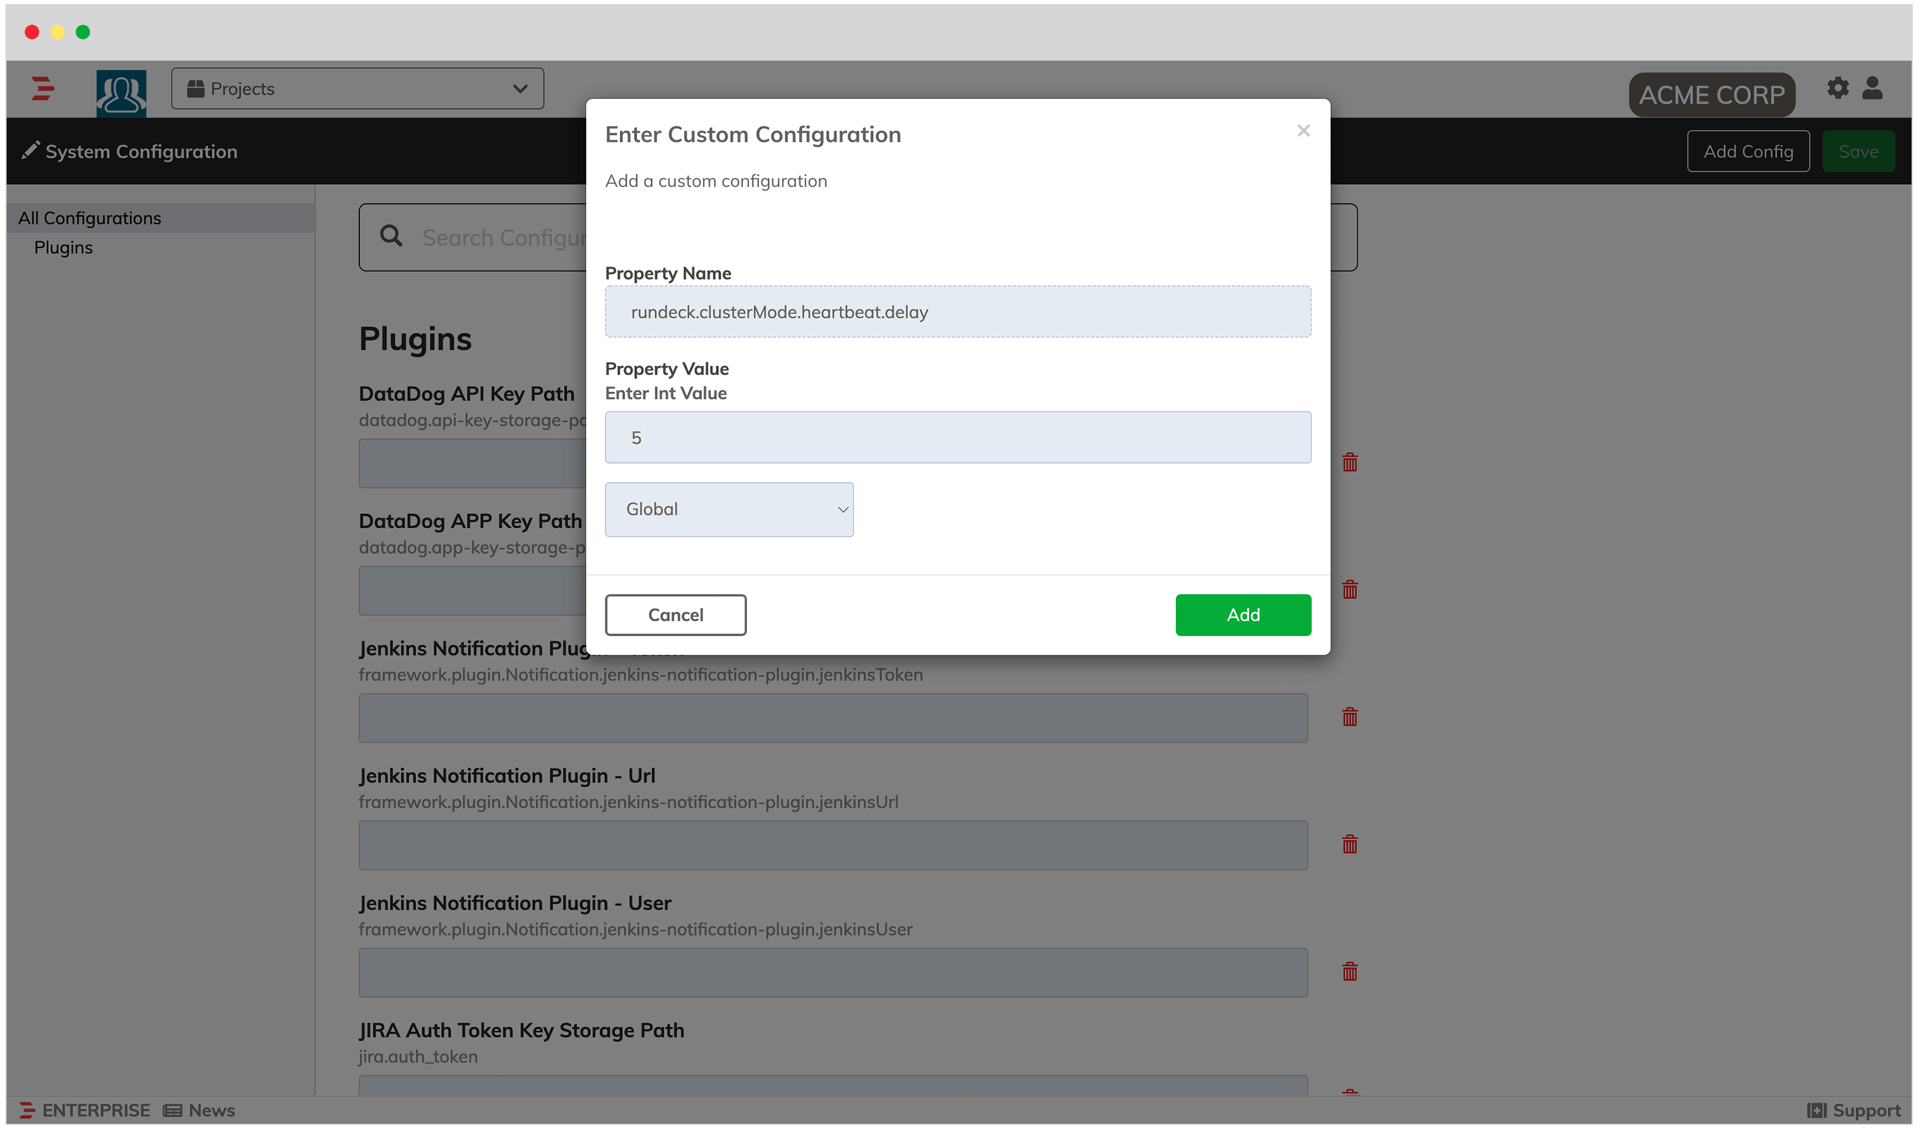
Task: Open the Support link in footer
Action: click(x=1853, y=1110)
